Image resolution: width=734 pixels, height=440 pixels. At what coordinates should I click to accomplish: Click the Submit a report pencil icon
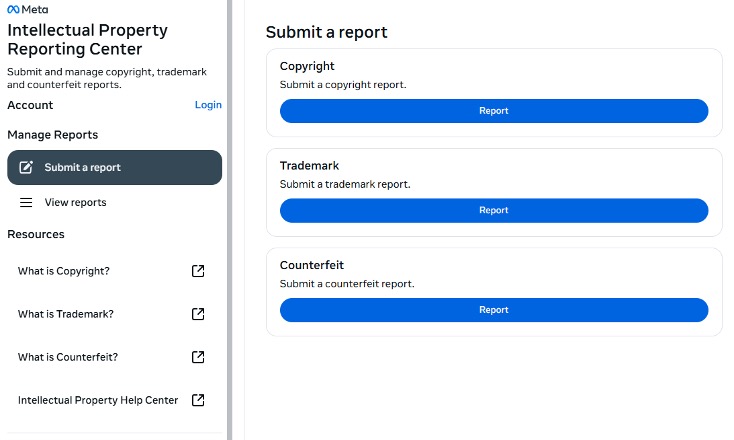point(27,168)
